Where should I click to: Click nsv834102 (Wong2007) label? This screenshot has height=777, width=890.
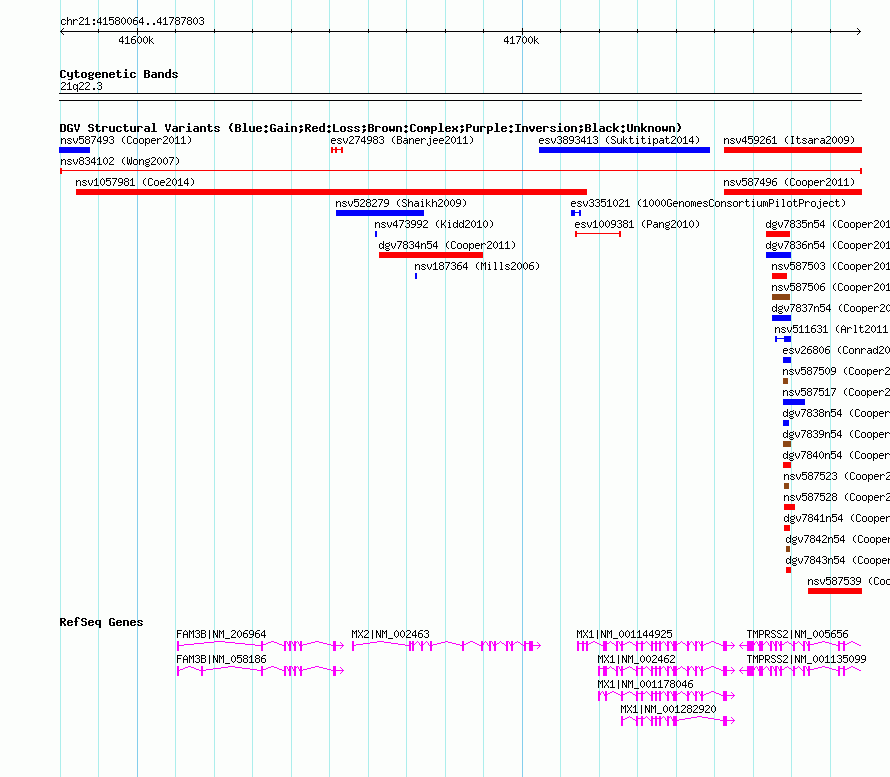120,161
